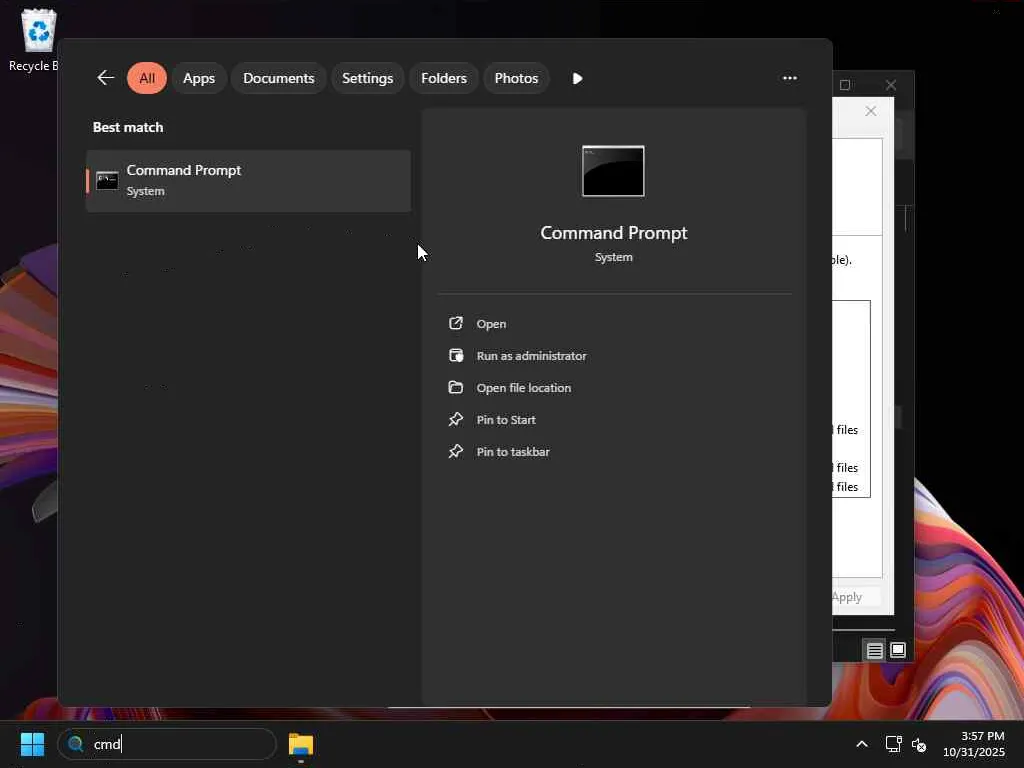Close the background window
The image size is (1024, 768).
(x=891, y=85)
